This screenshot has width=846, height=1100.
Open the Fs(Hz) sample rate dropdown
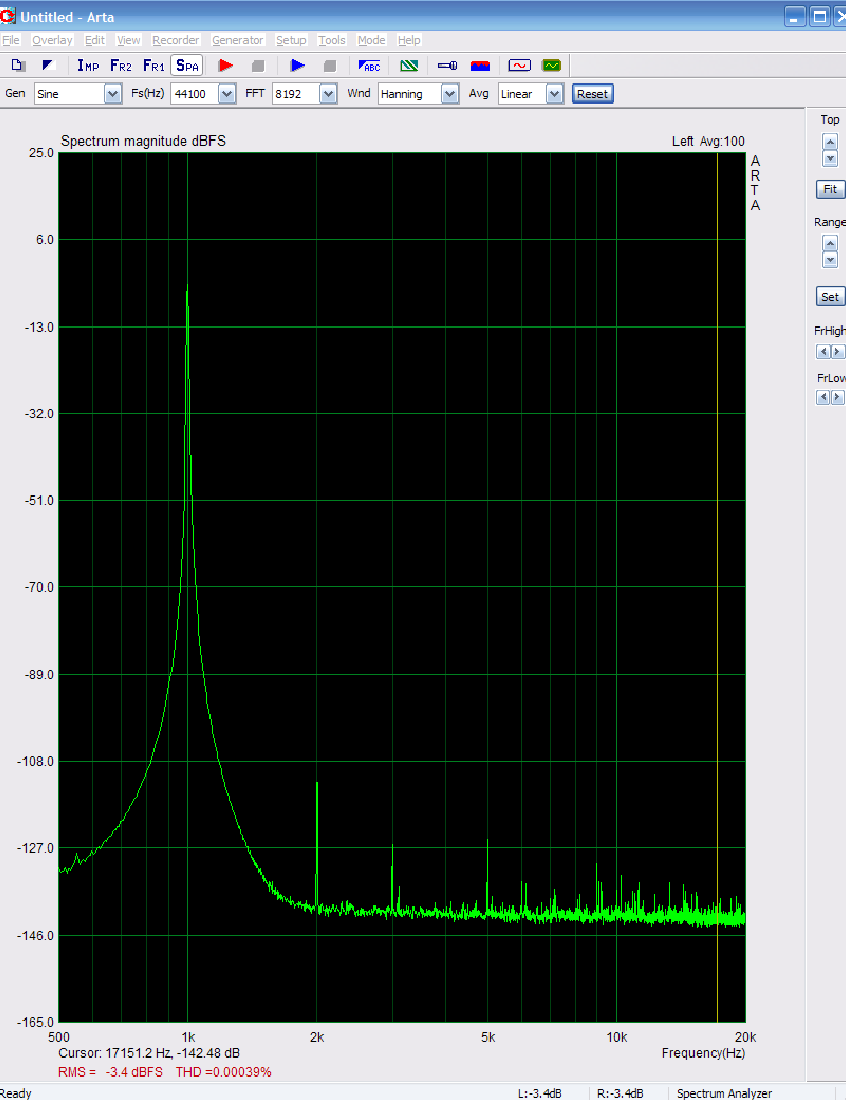click(227, 94)
